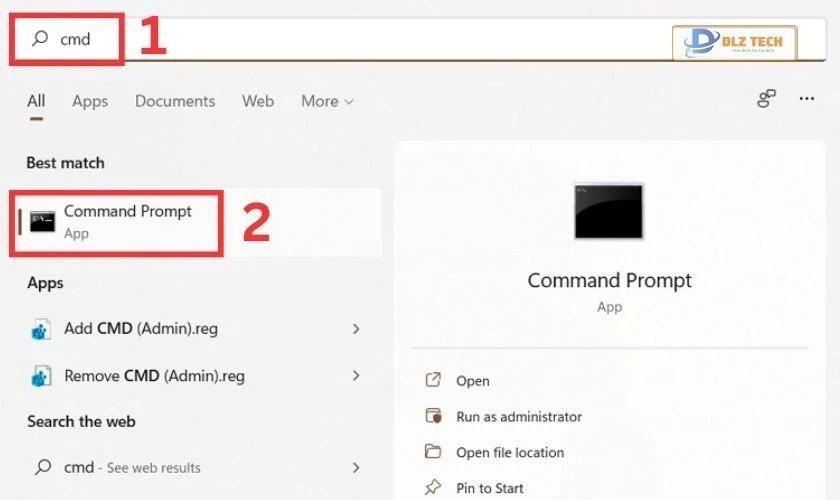This screenshot has width=840, height=500.
Task: Expand the More filters dropdown
Action: pos(327,101)
